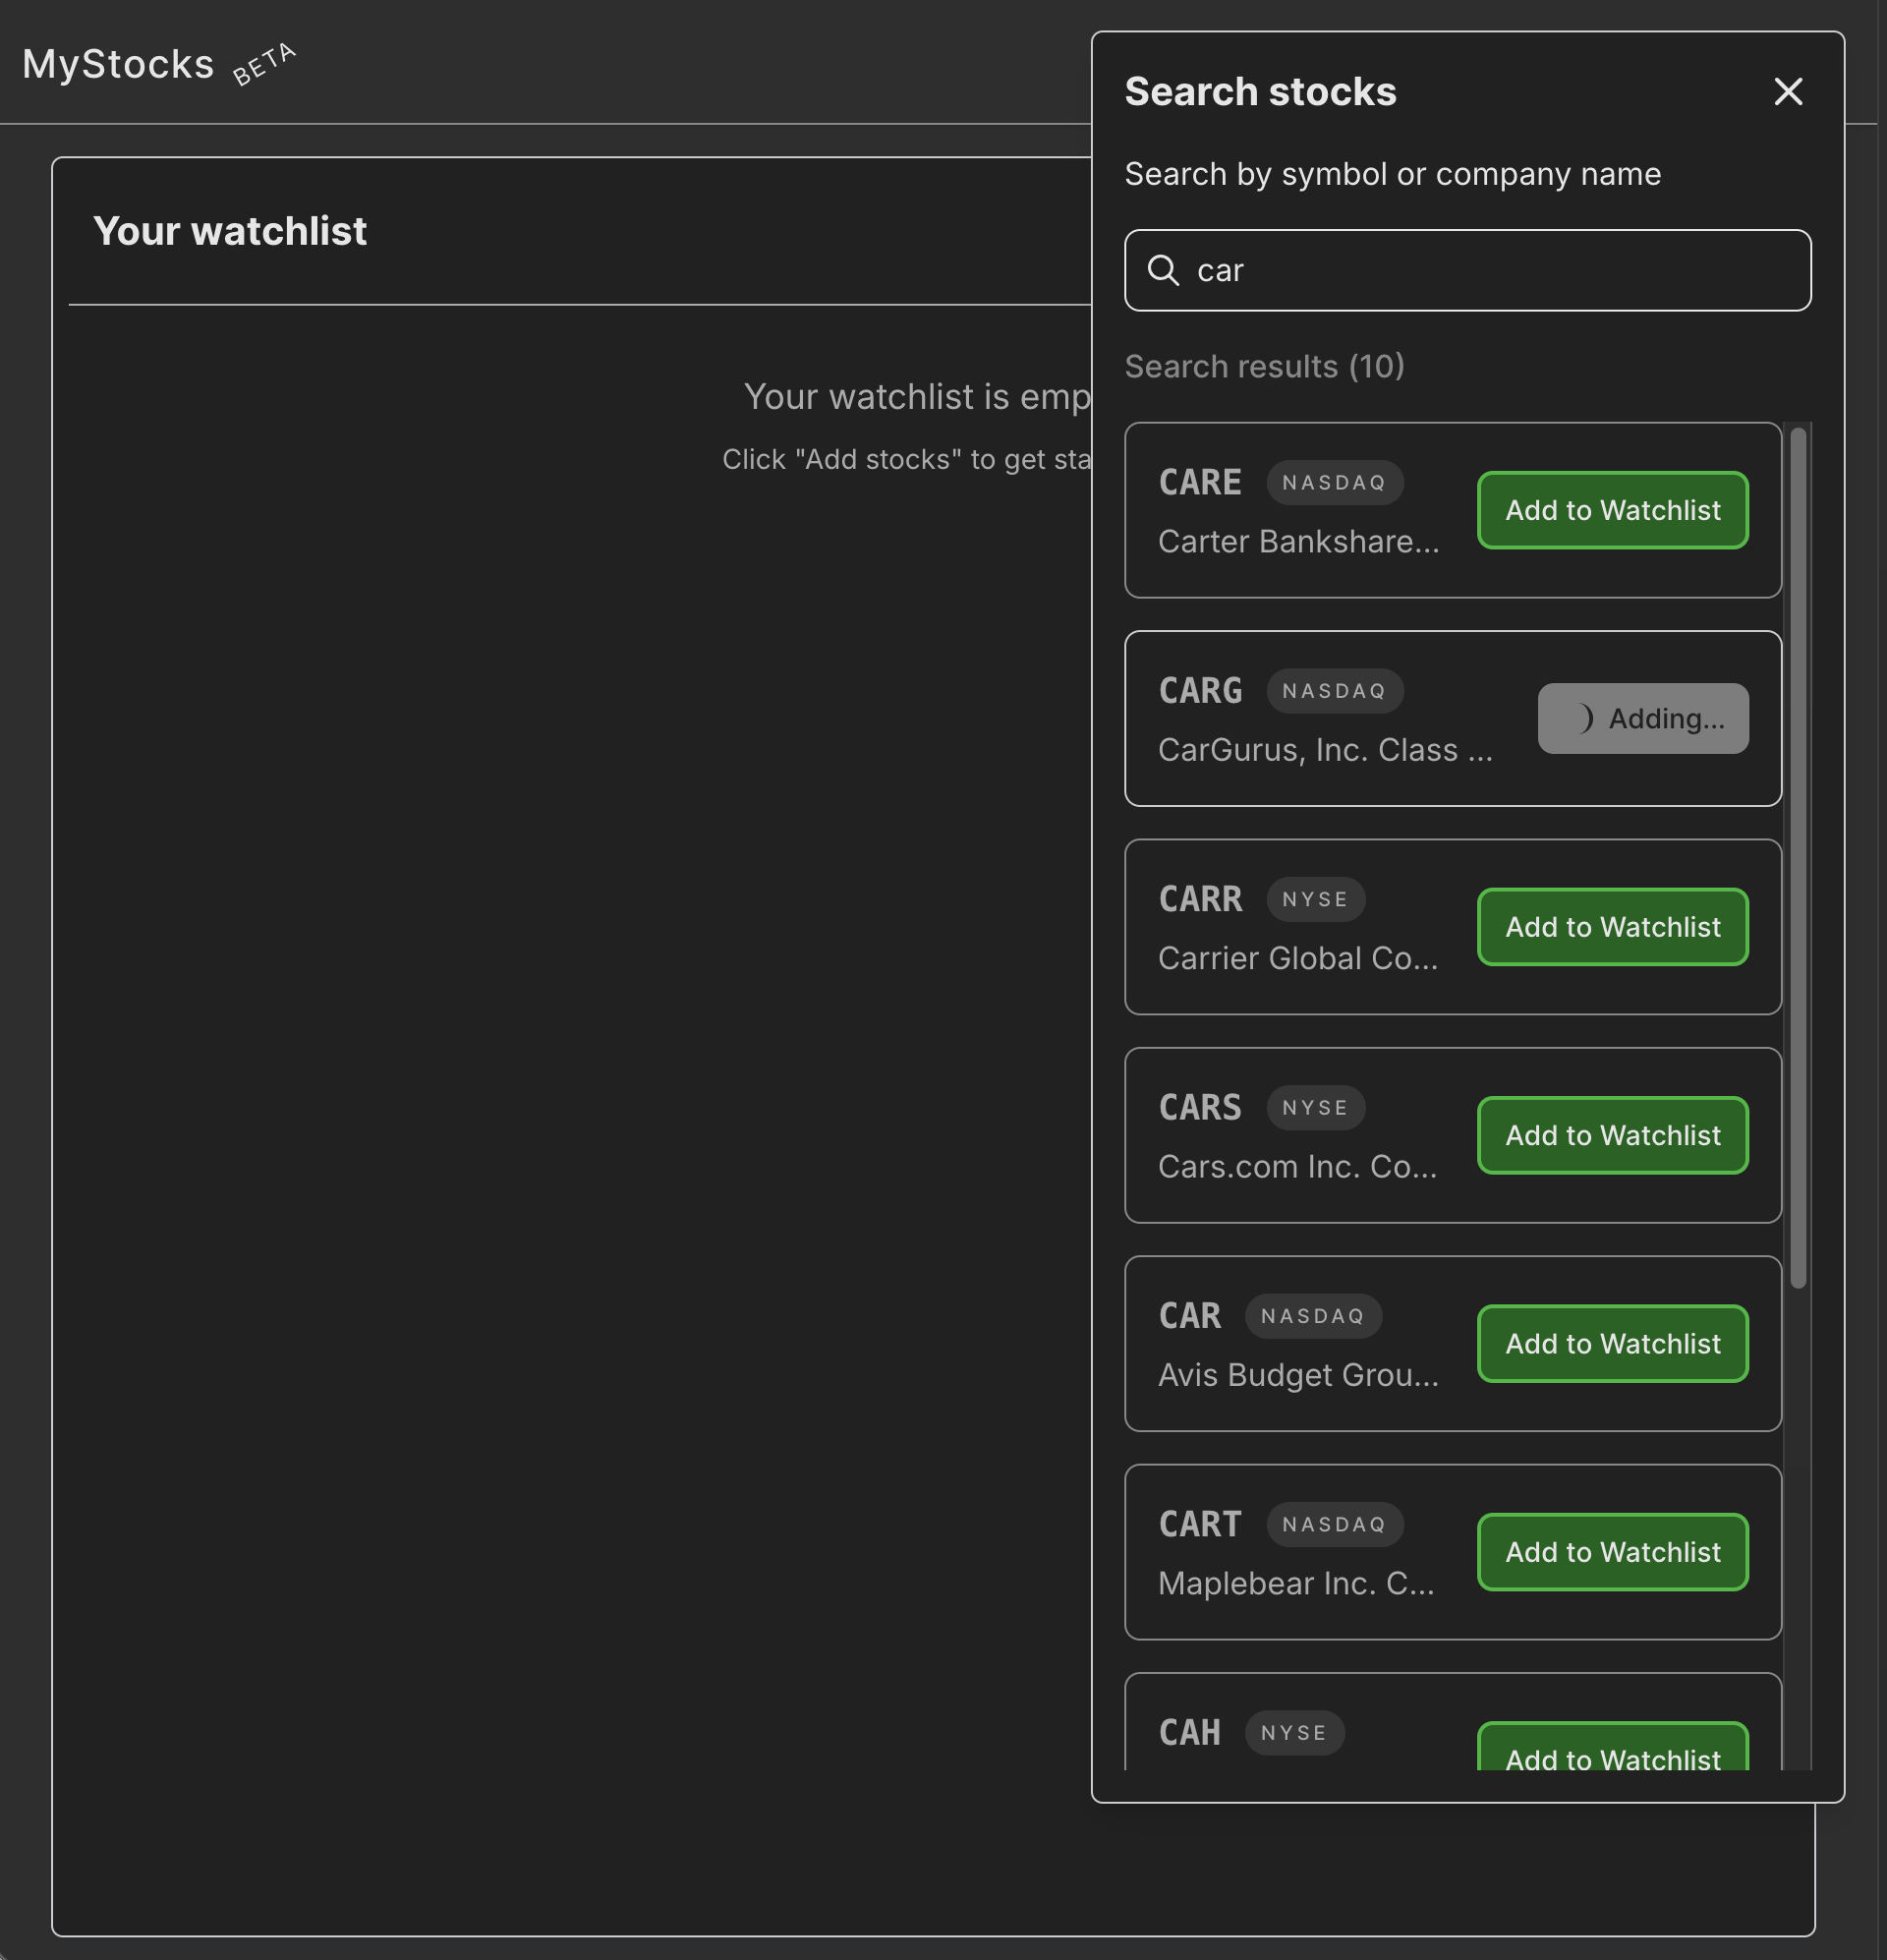1887x1960 pixels.
Task: Click the magnifying glass search icon
Action: 1164,270
